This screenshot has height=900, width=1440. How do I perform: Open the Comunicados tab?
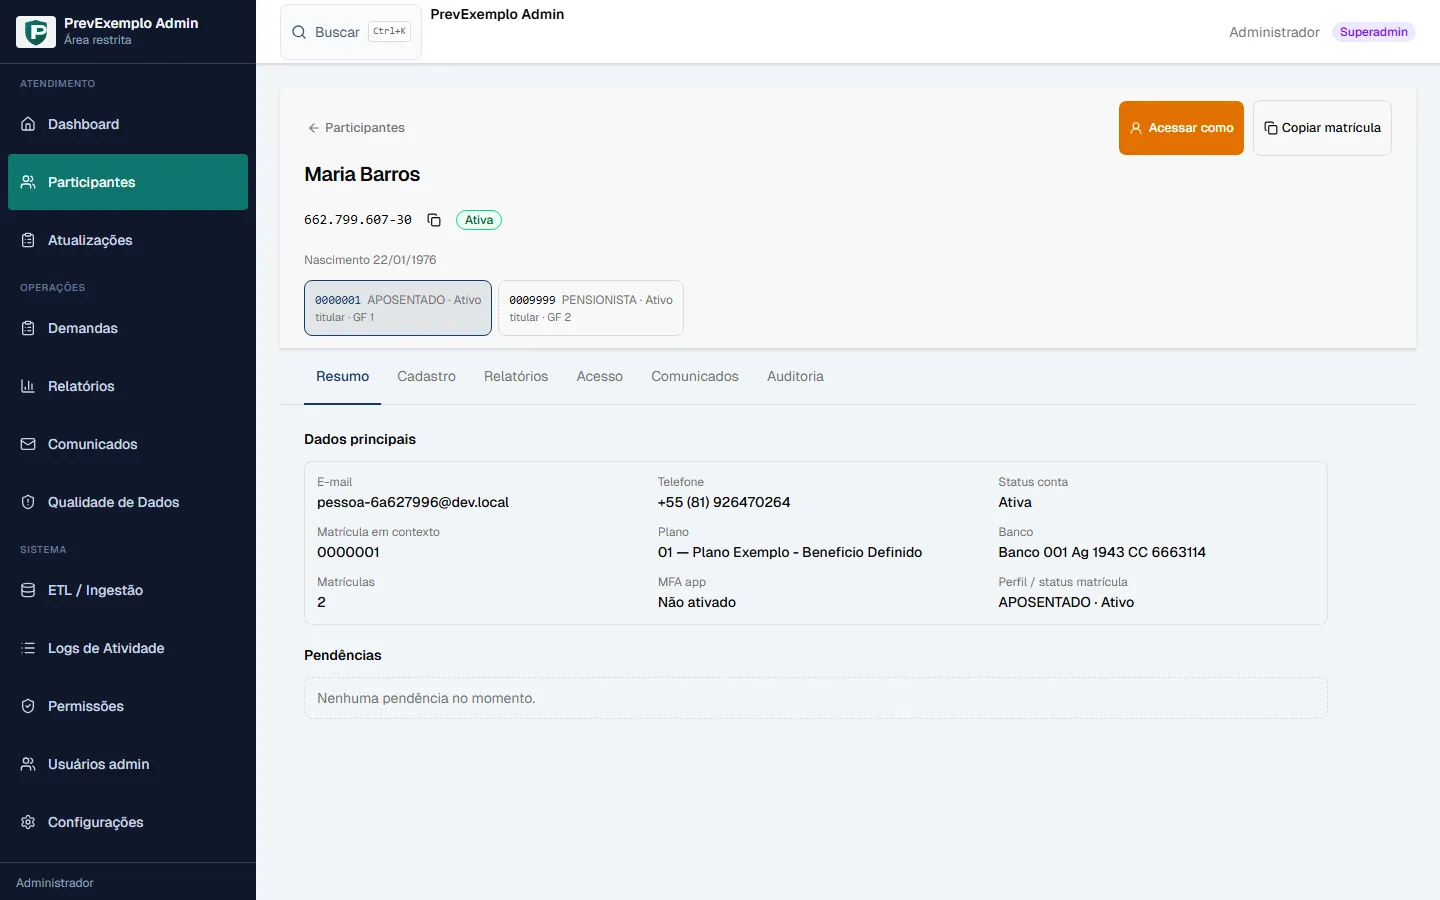695,377
